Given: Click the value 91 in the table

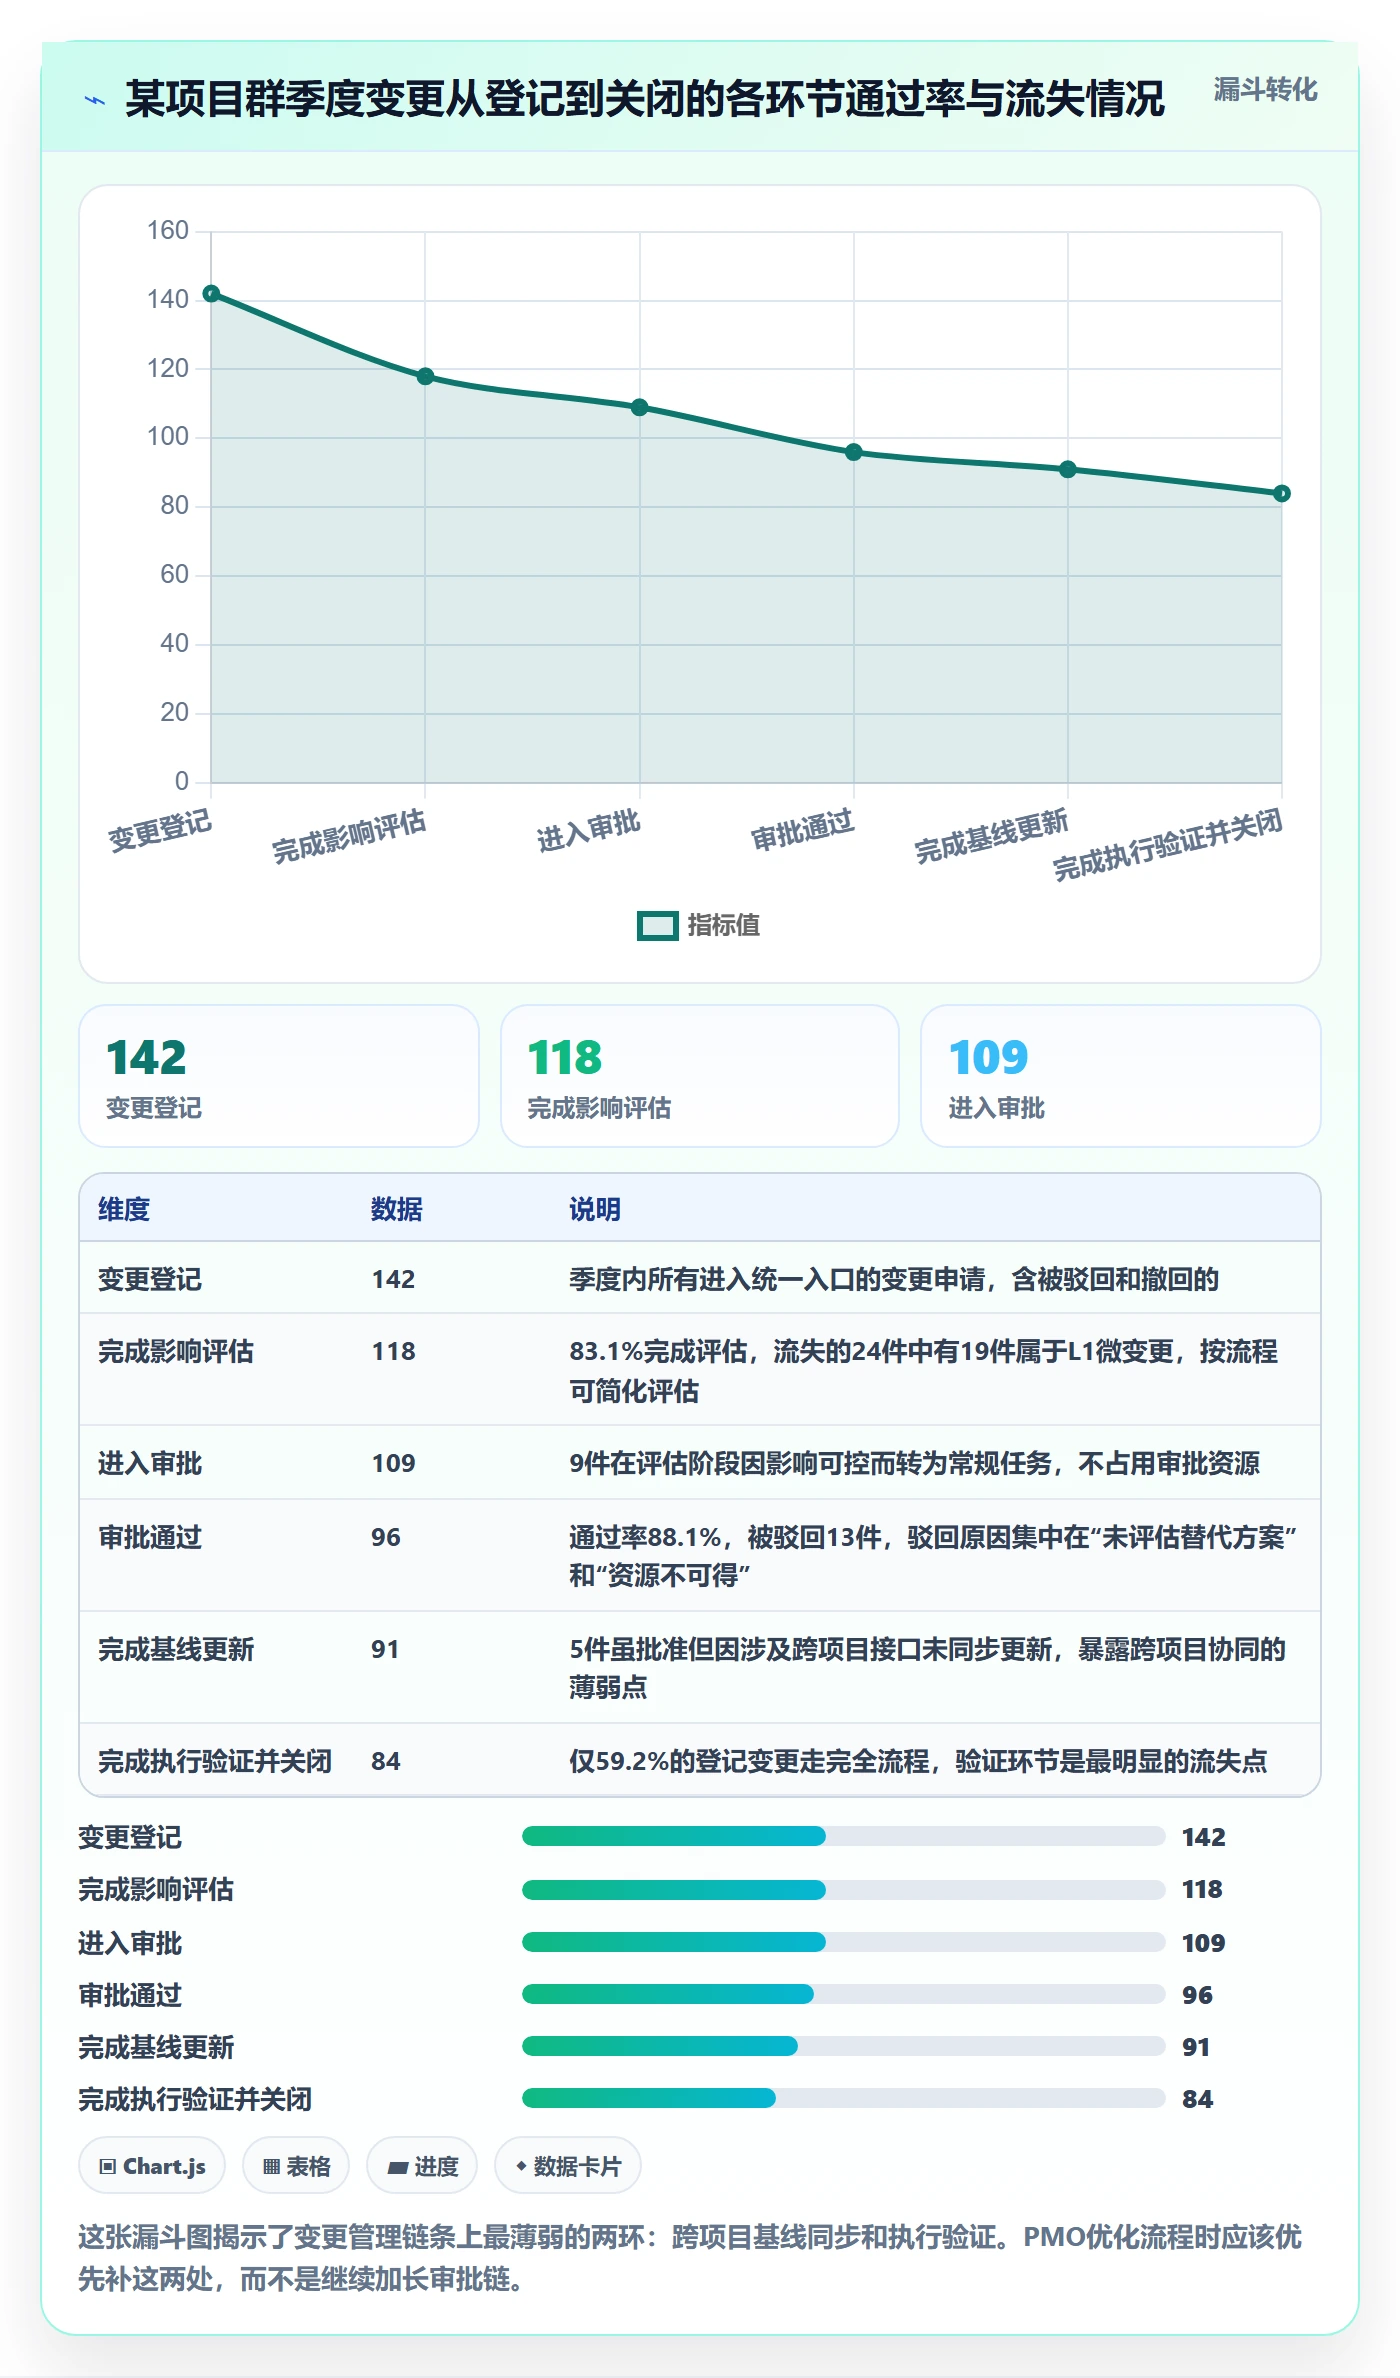Looking at the screenshot, I should pos(385,1650).
